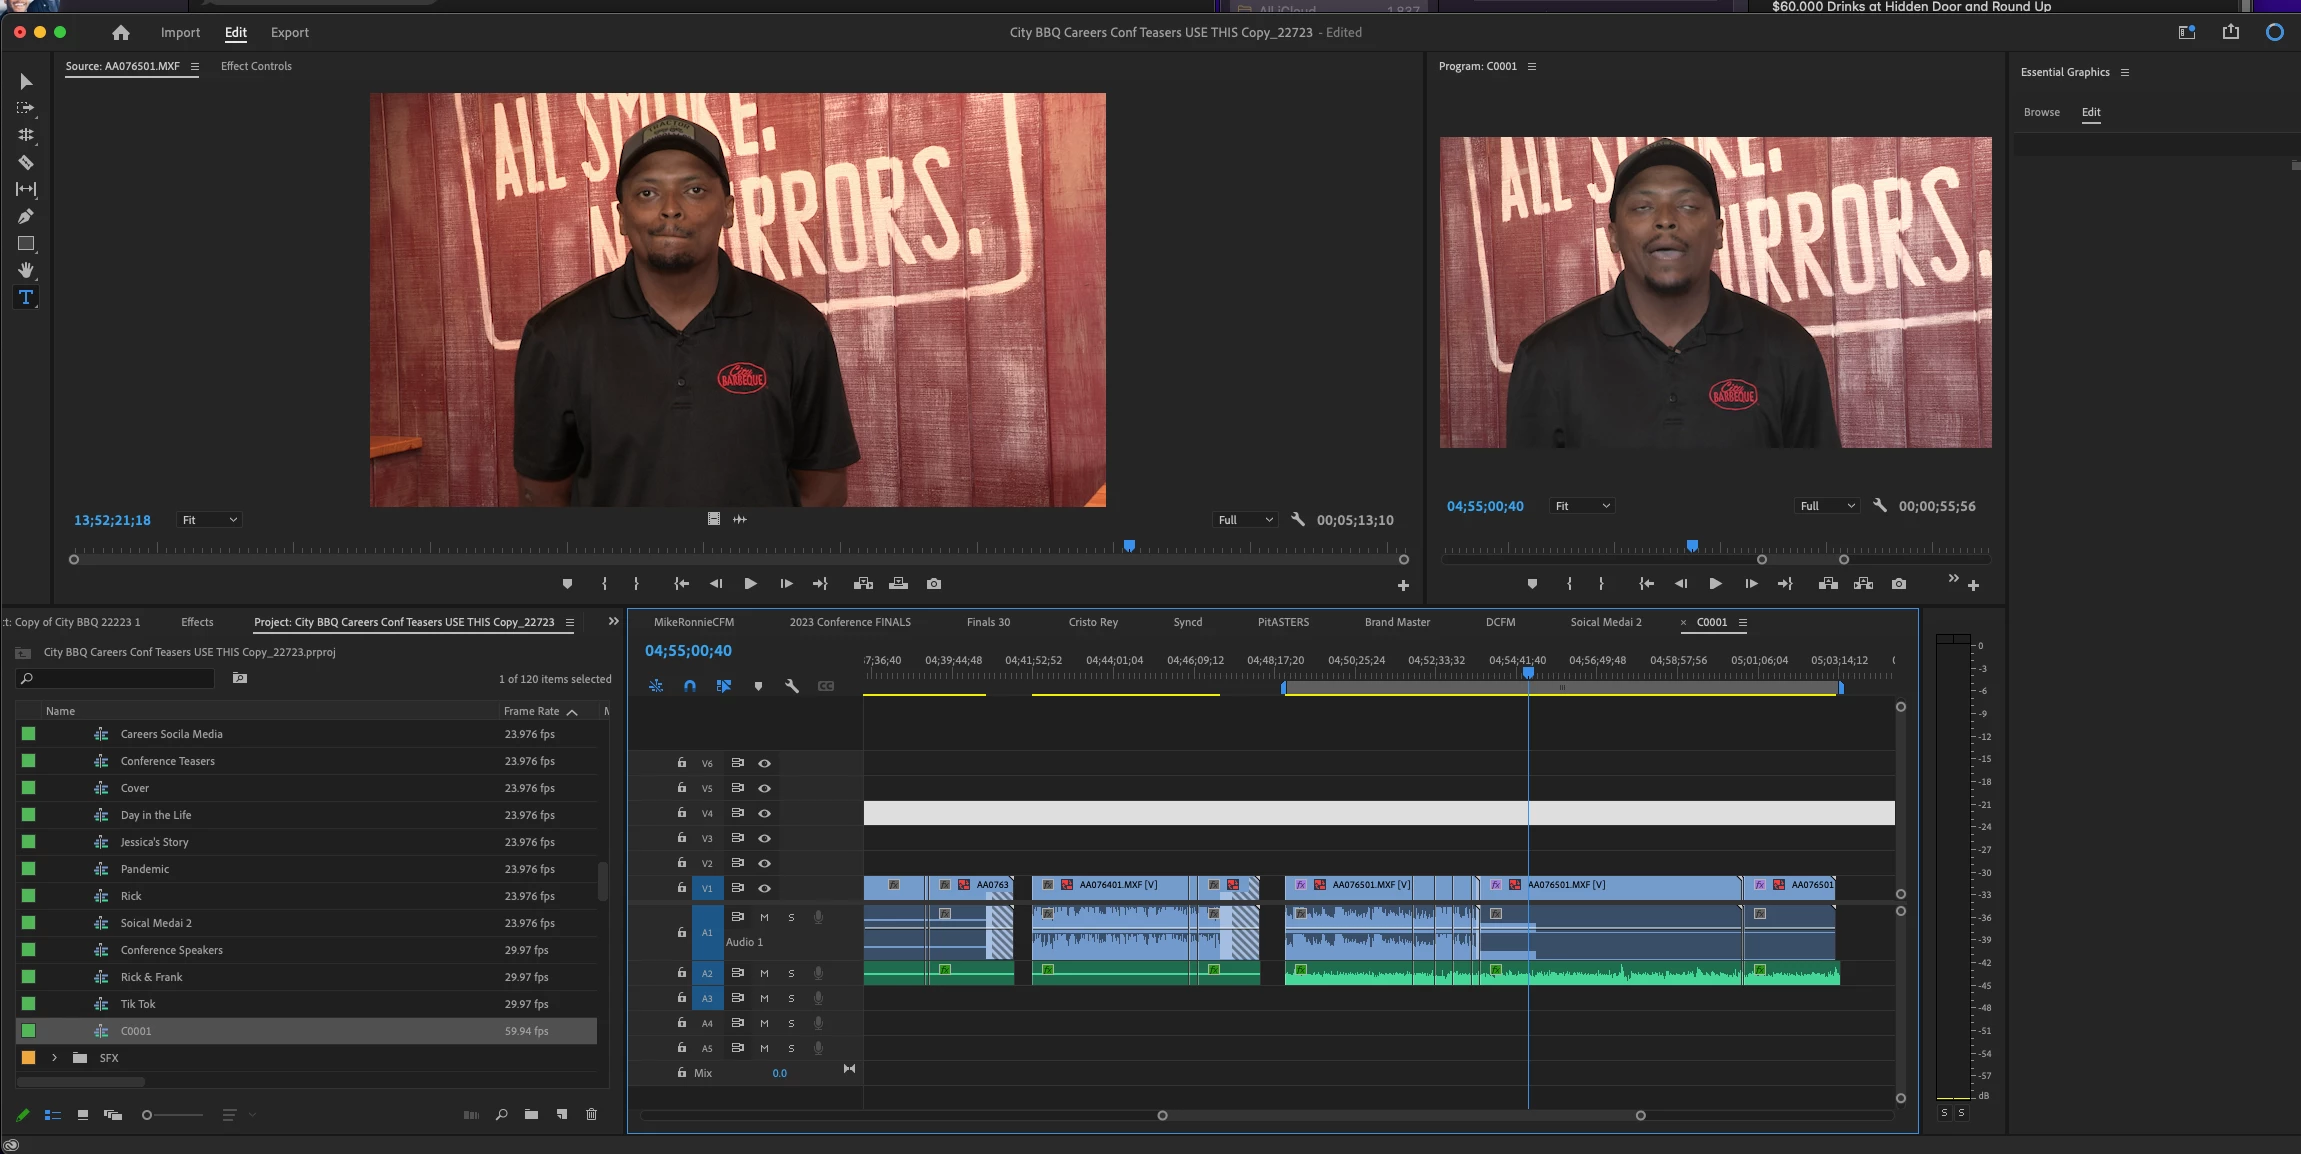Image resolution: width=2301 pixels, height=1154 pixels.
Task: Open Program monitor Full resolution dropdown
Action: click(x=1827, y=506)
